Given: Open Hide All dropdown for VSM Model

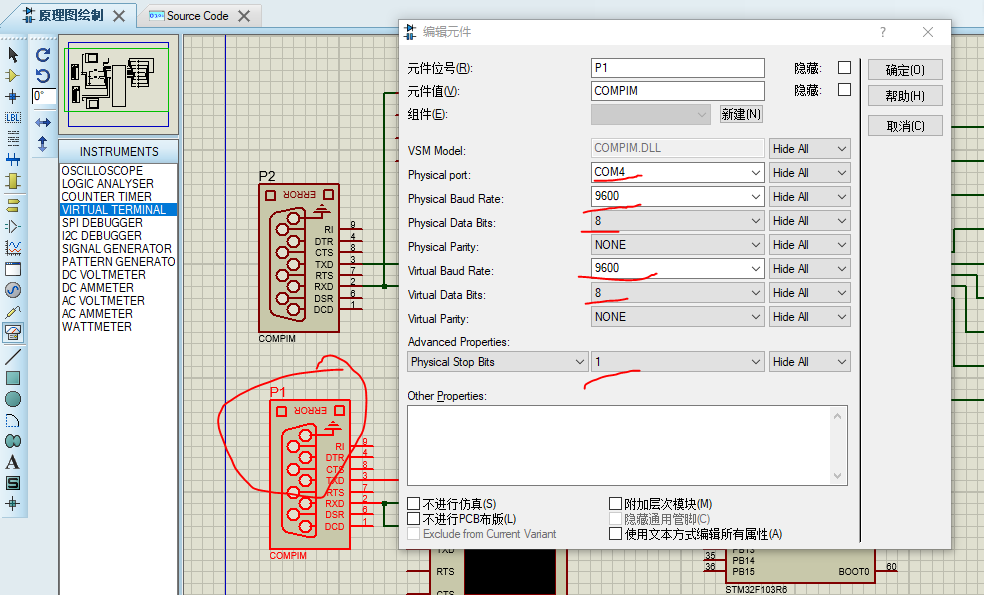Looking at the screenshot, I should 810,149.
